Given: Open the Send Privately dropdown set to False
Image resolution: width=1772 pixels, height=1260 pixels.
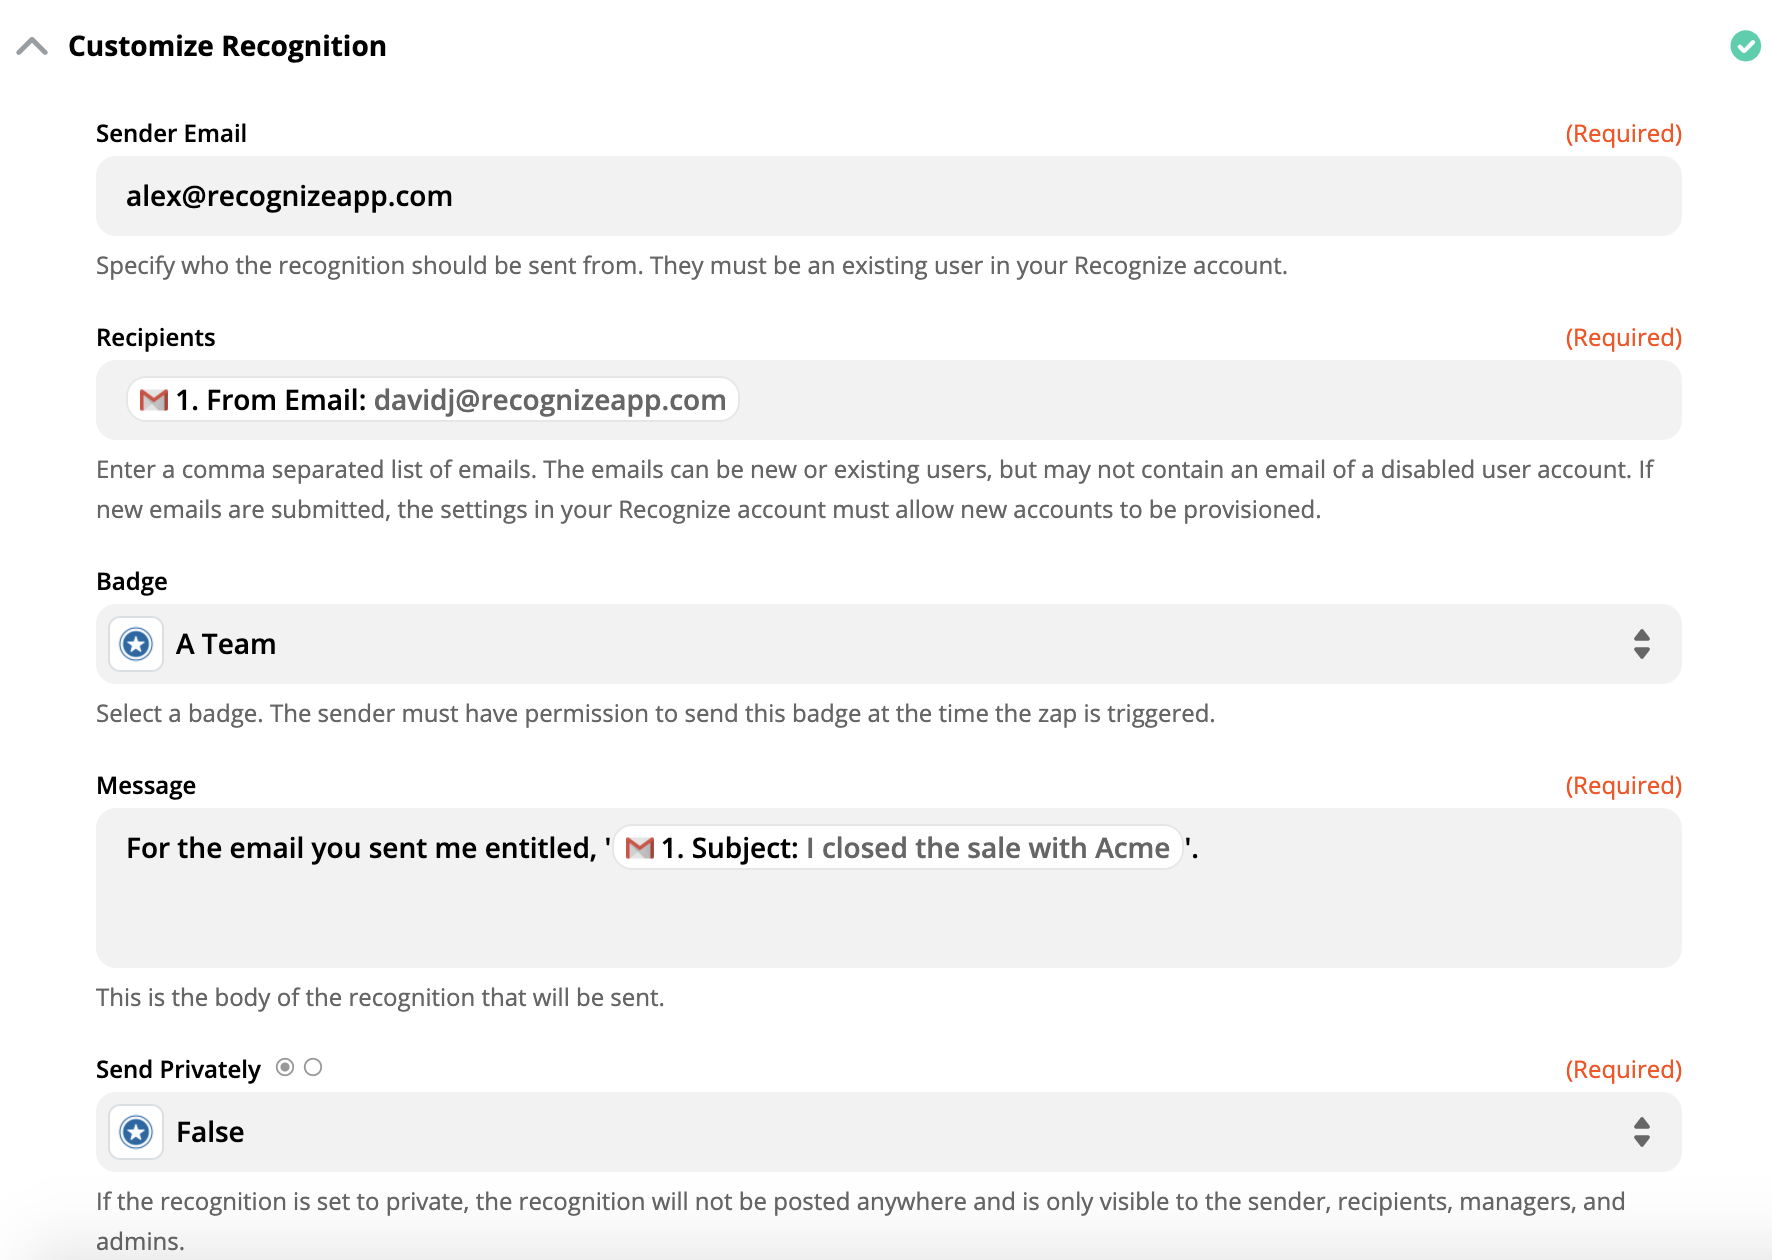Looking at the screenshot, I should click(x=886, y=1132).
